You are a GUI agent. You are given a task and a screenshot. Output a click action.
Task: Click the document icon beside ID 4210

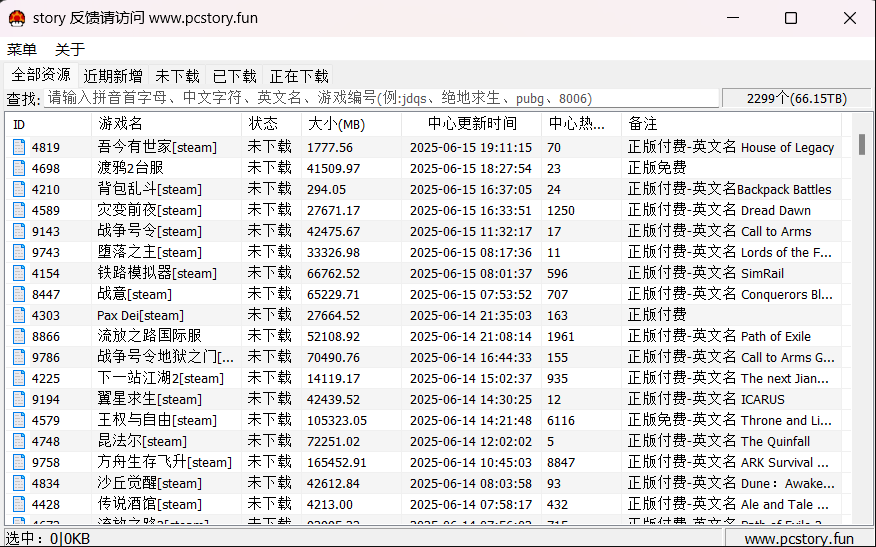click(19, 189)
